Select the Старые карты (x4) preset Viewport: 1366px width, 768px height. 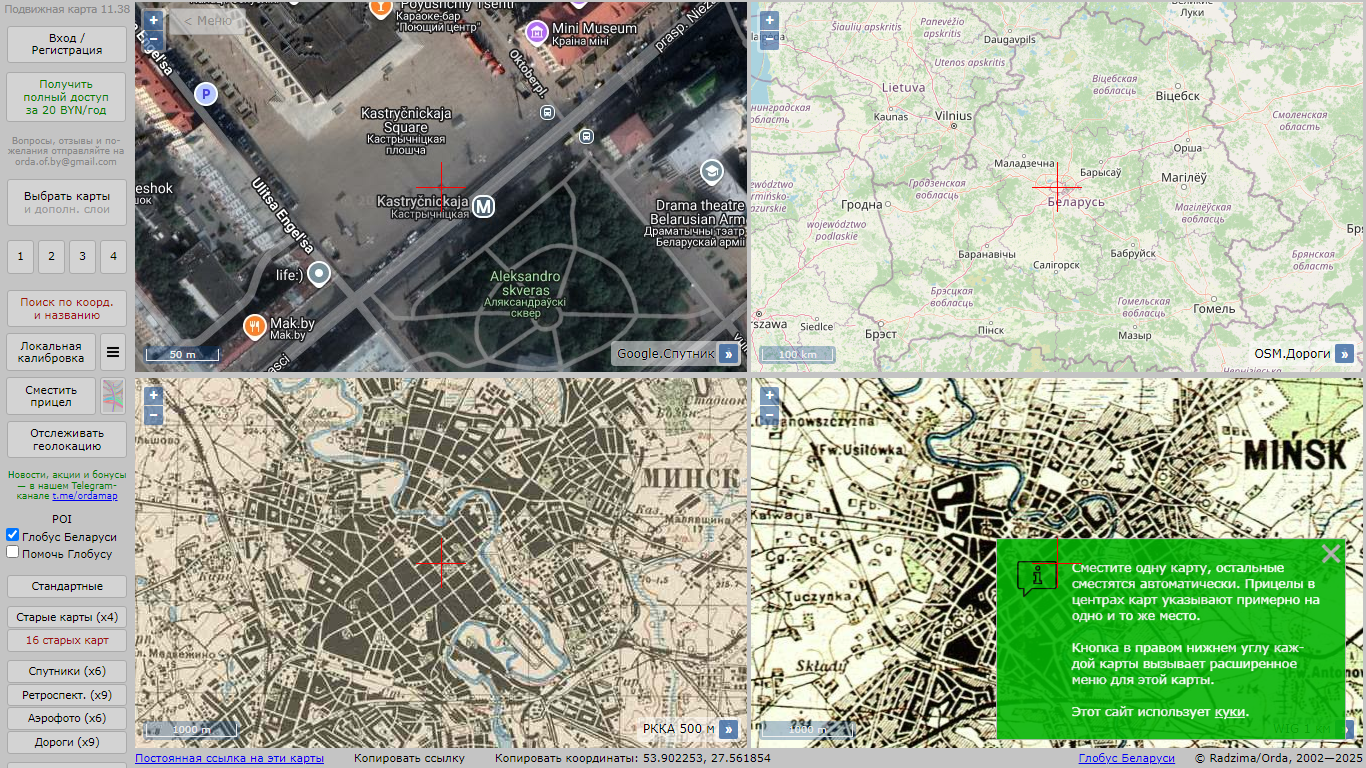click(67, 617)
